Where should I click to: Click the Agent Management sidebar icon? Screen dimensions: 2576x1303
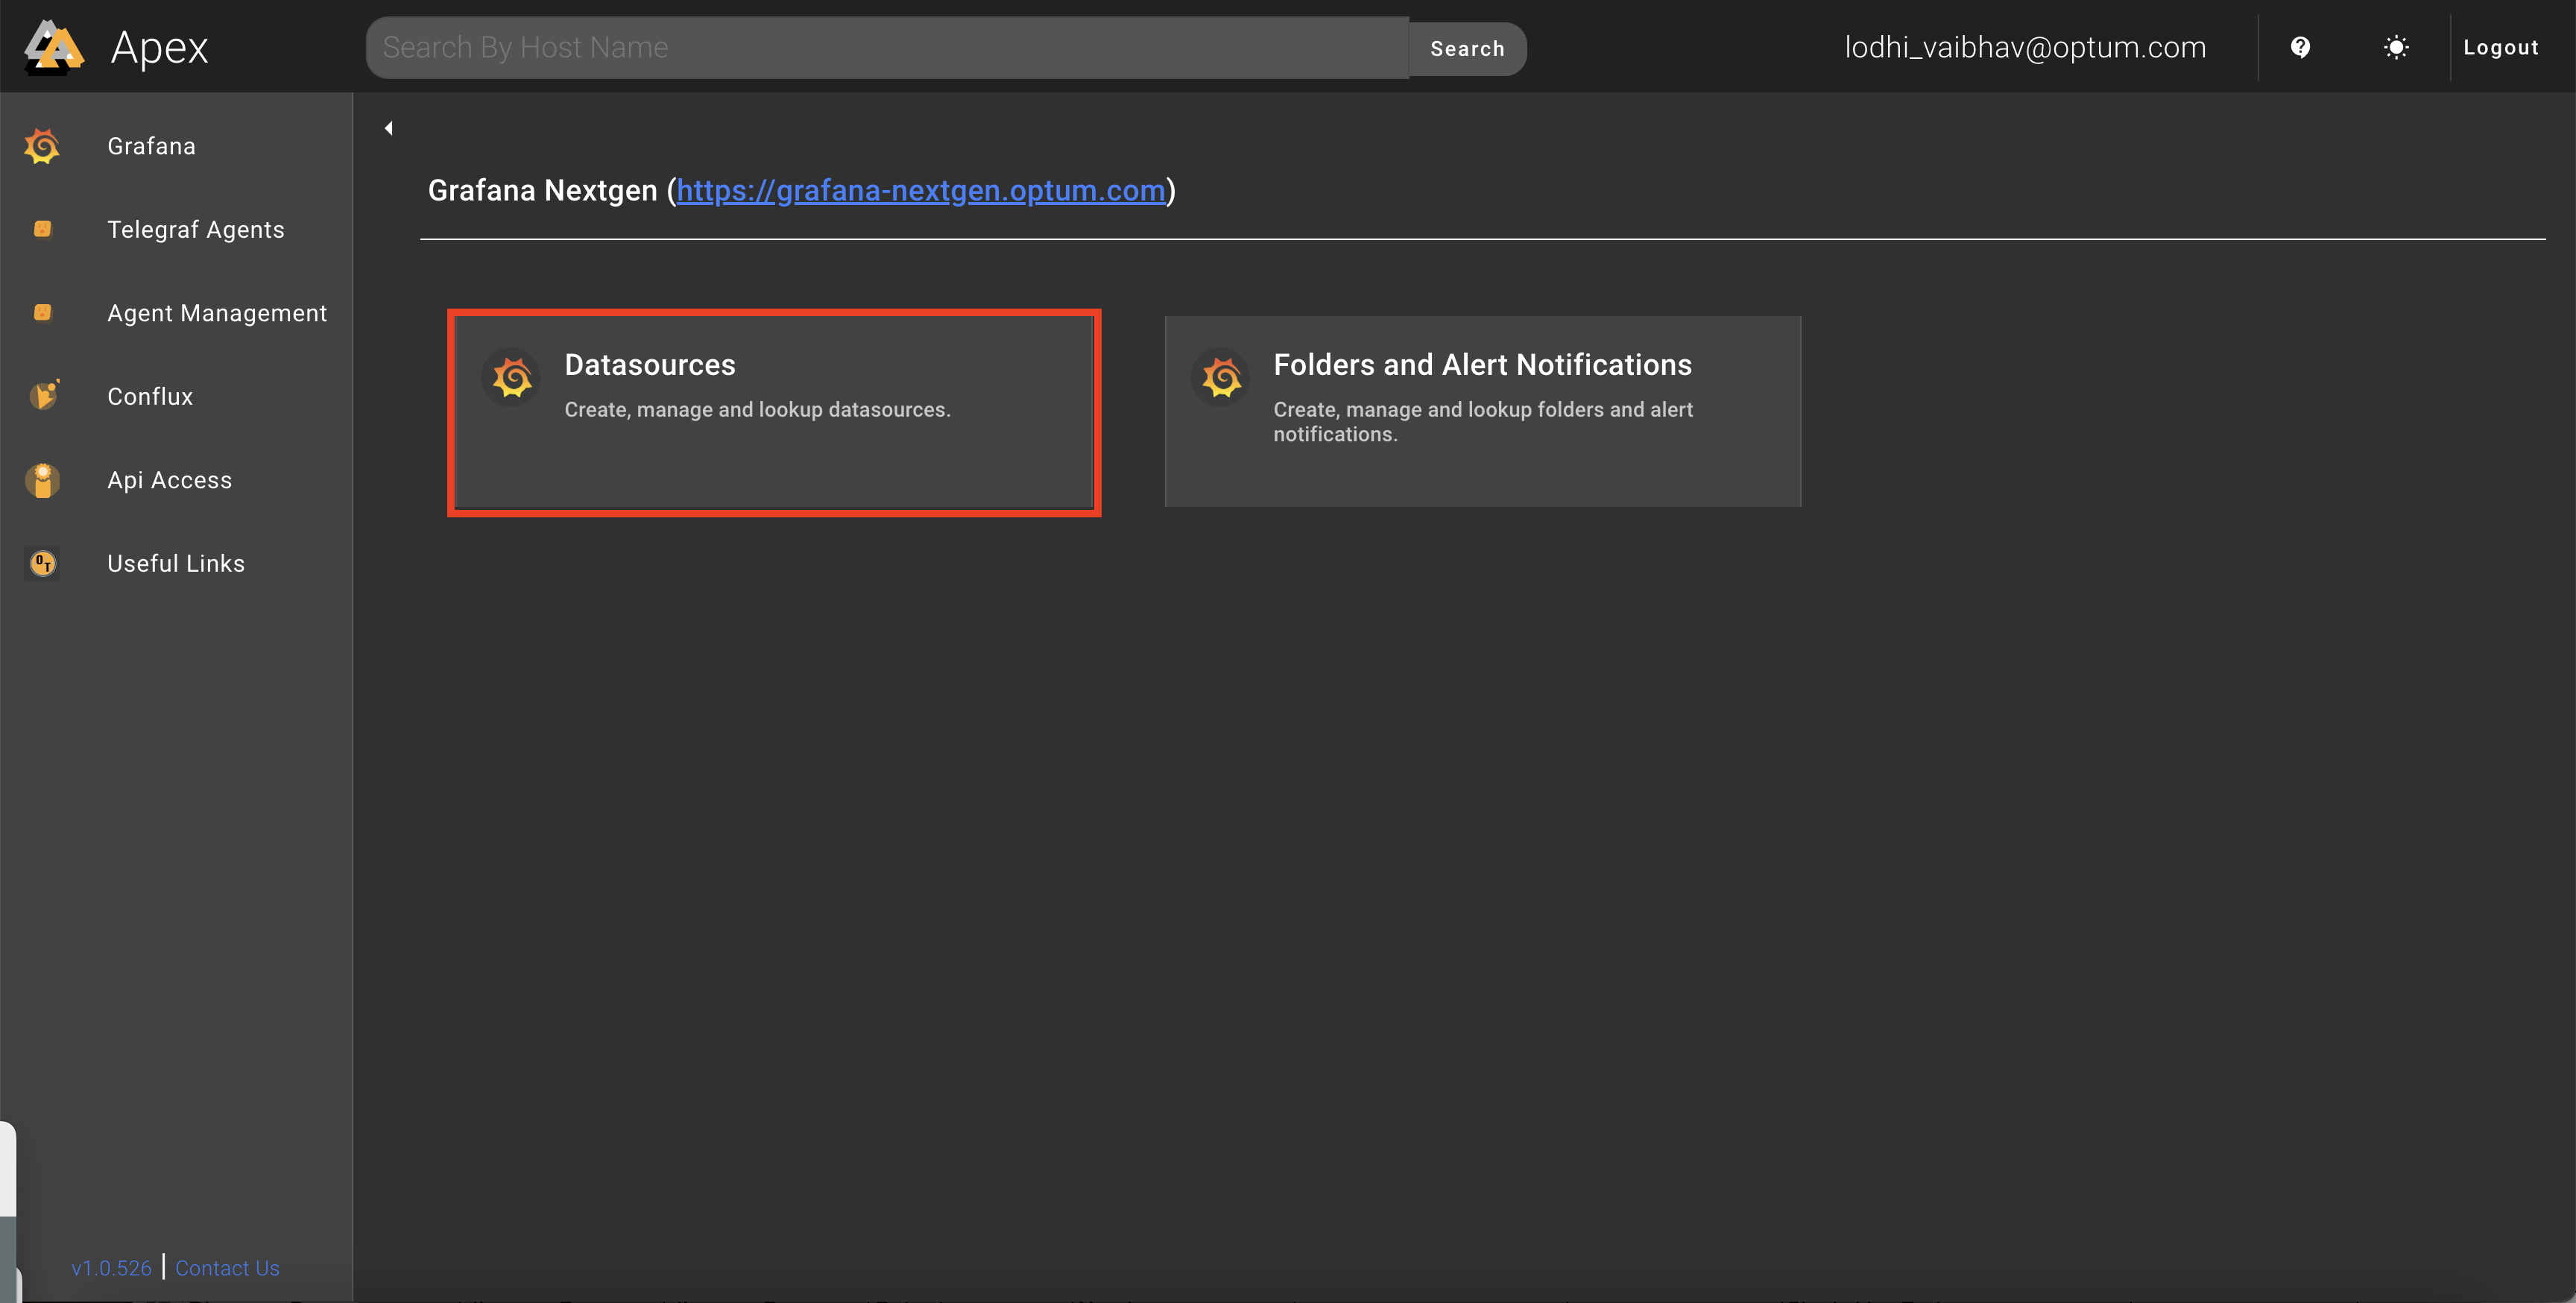42,313
